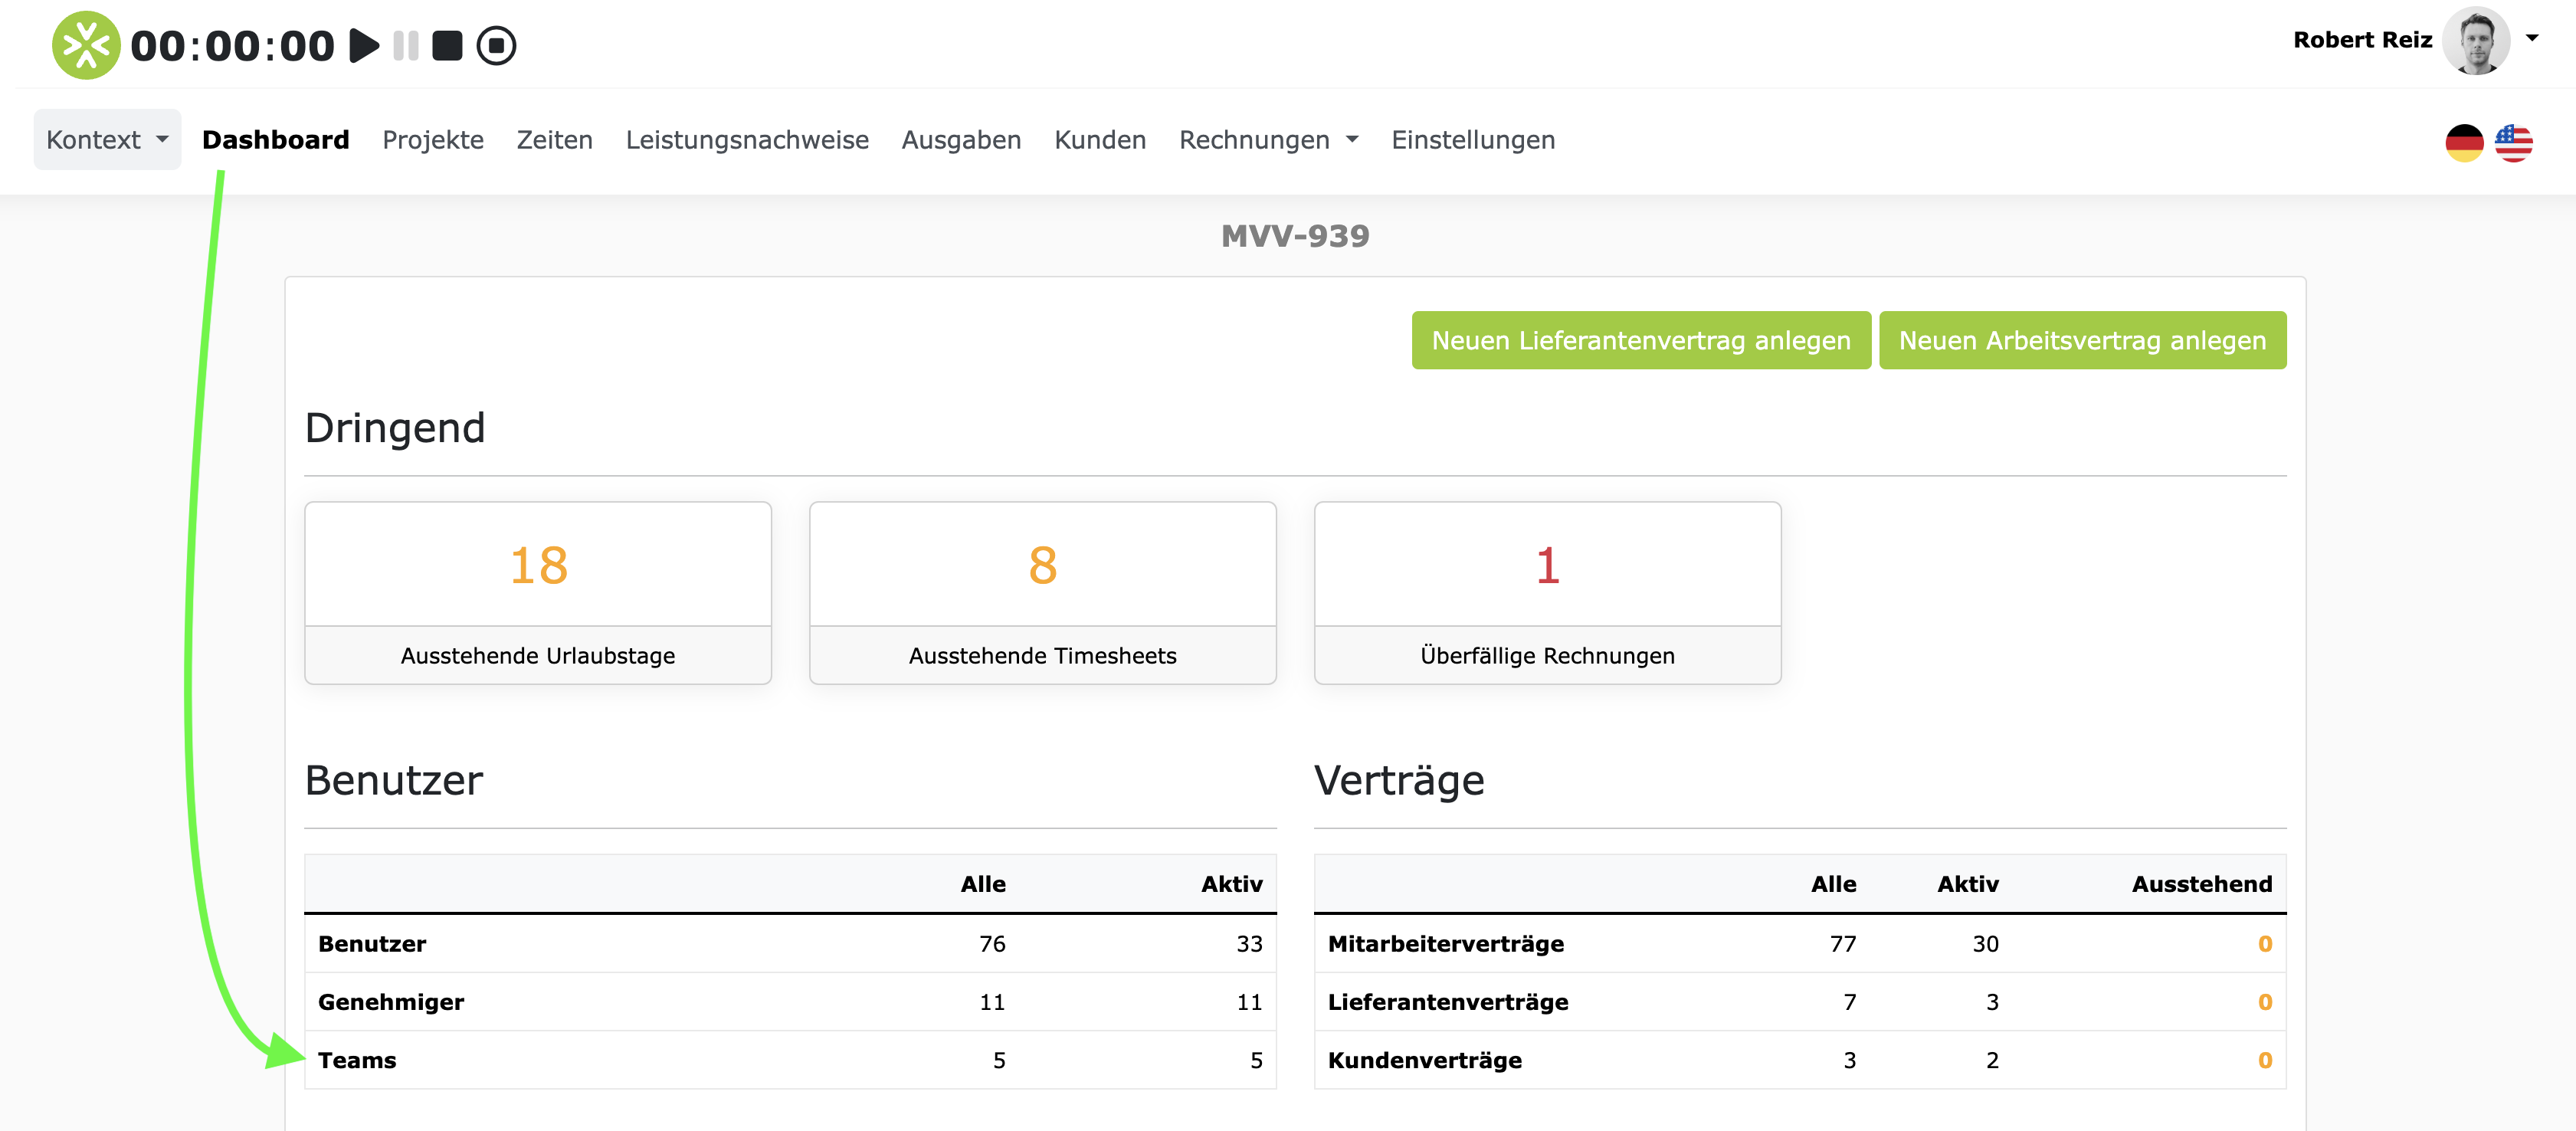Switch to the Projekte section
Screen dimensions: 2576x1131
coord(432,139)
